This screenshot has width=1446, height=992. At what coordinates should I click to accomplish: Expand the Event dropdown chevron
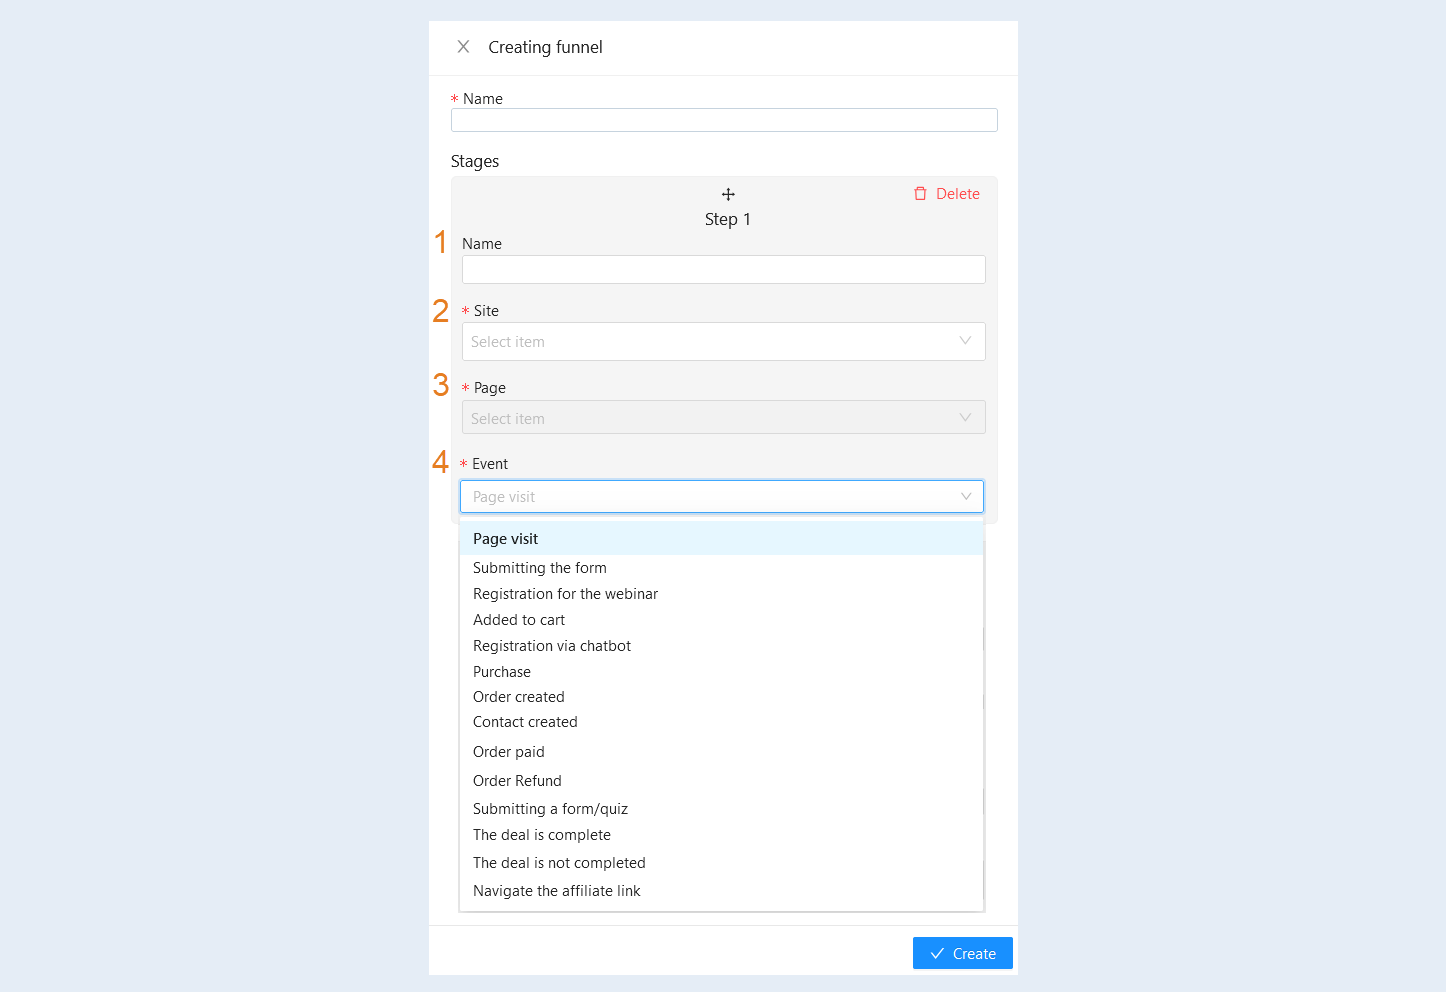(x=966, y=497)
